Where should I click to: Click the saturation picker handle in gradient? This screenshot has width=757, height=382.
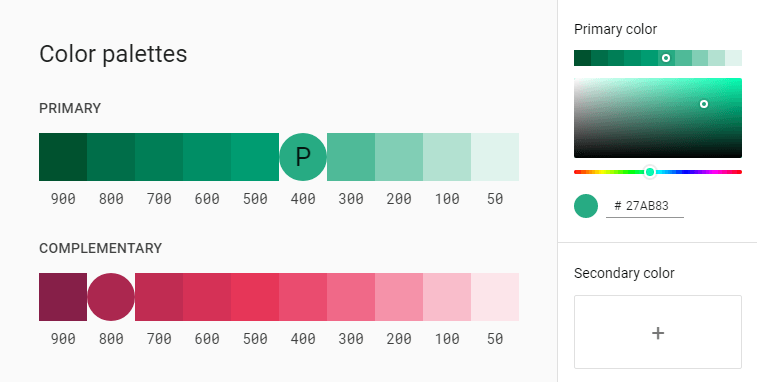point(704,104)
